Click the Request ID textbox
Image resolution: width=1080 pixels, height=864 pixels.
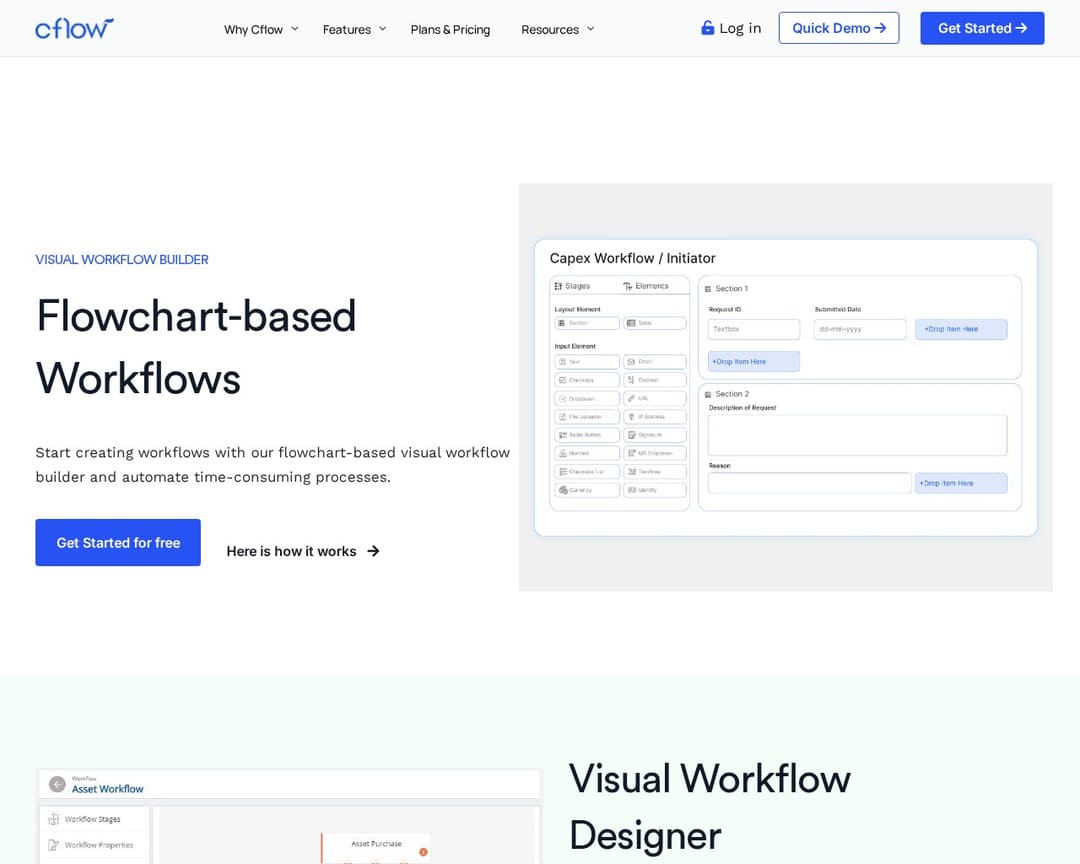pyautogui.click(x=754, y=329)
